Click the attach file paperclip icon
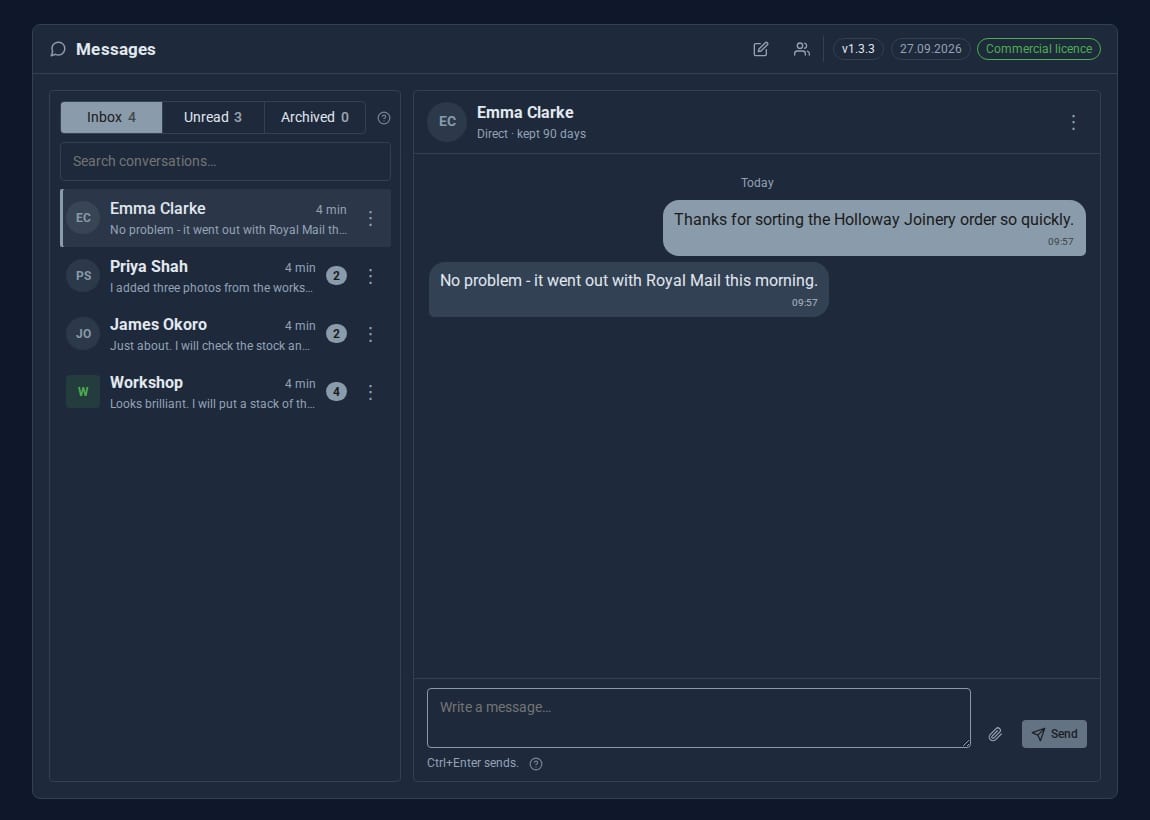Screen dimensions: 1150x820 (995, 734)
